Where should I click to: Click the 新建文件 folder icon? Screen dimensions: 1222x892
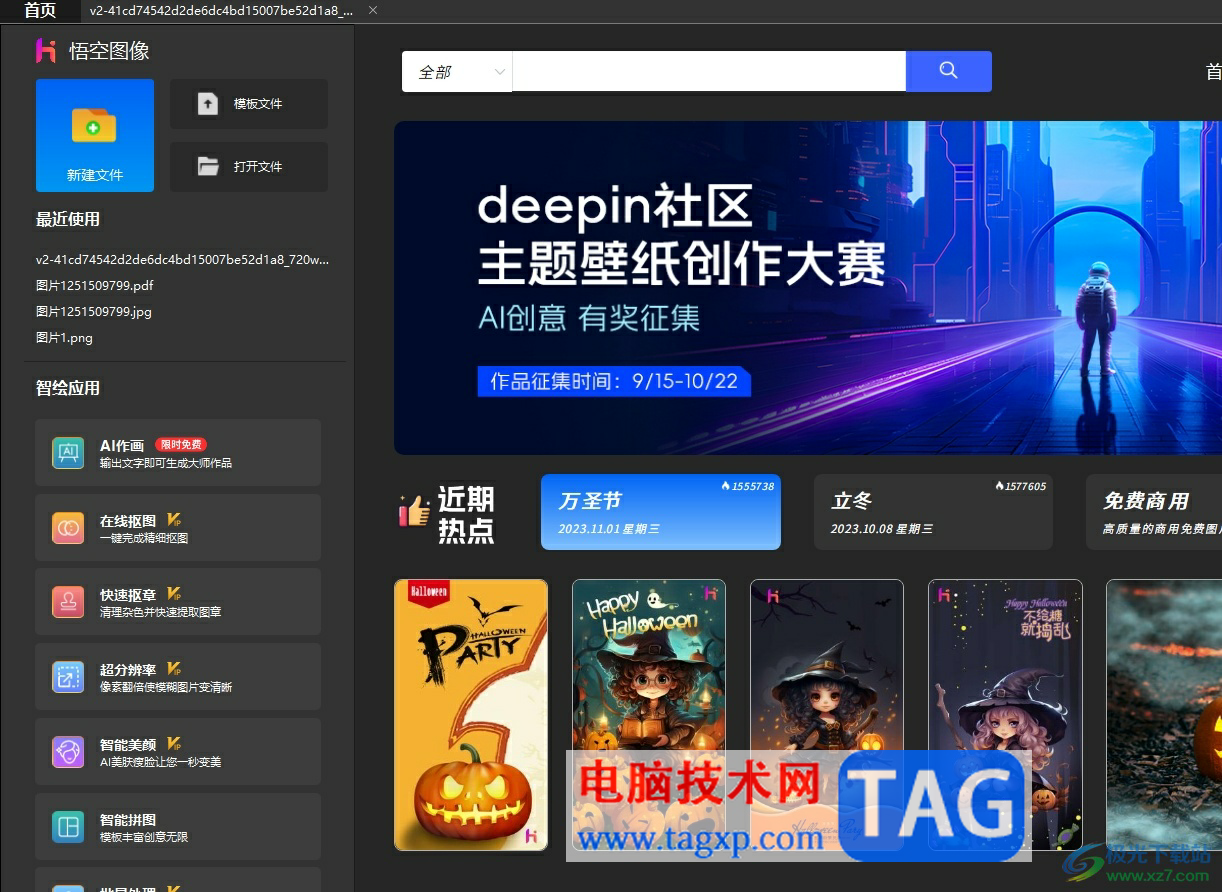[94, 125]
